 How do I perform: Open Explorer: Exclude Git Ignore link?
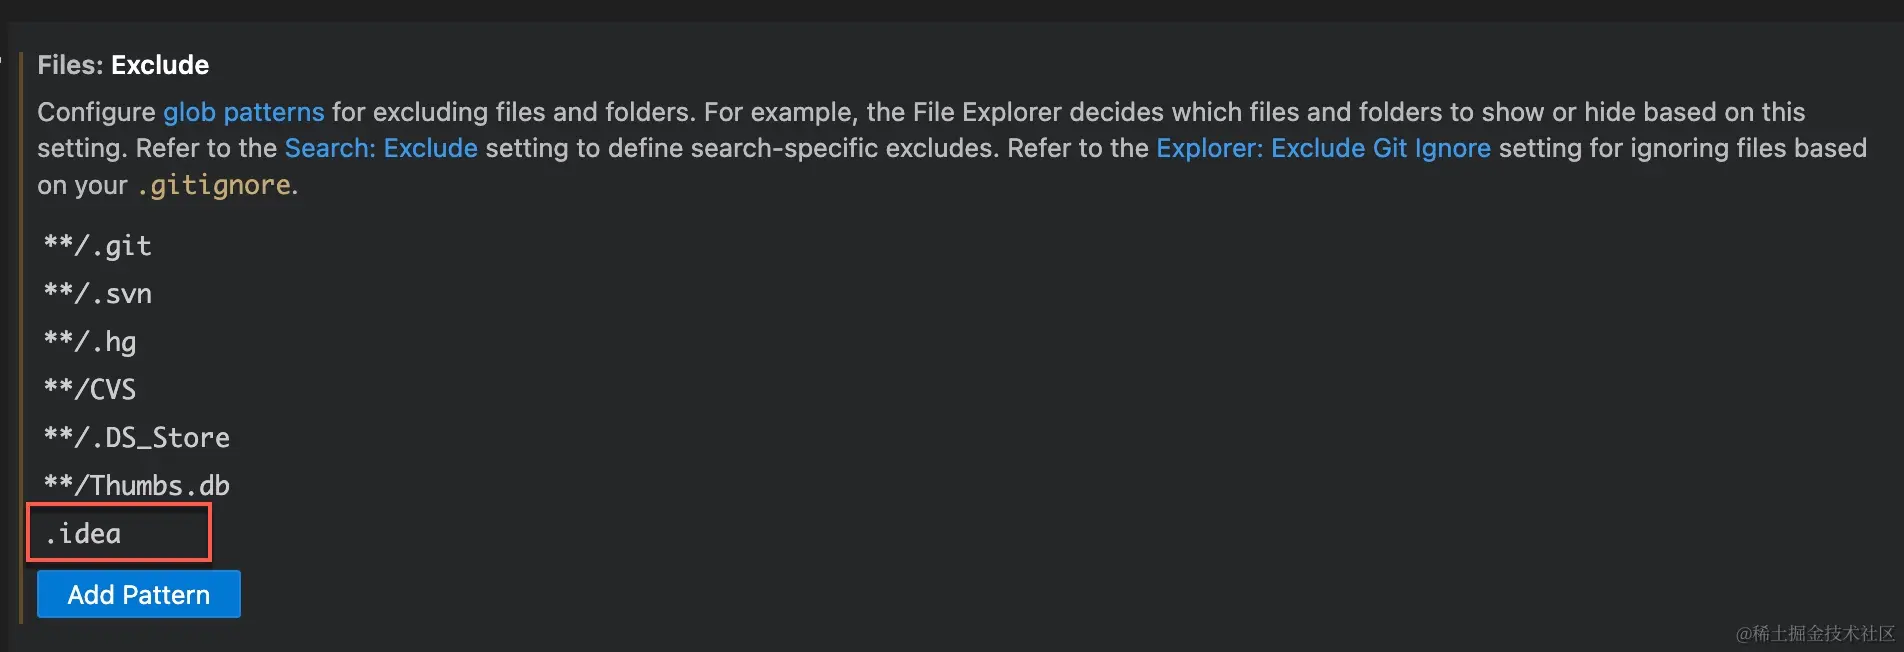pyautogui.click(x=1323, y=148)
